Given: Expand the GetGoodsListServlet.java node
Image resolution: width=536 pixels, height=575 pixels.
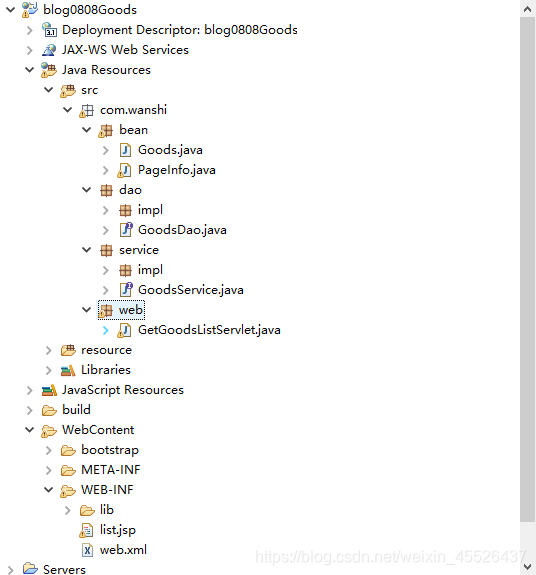Looking at the screenshot, I should pyautogui.click(x=106, y=330).
